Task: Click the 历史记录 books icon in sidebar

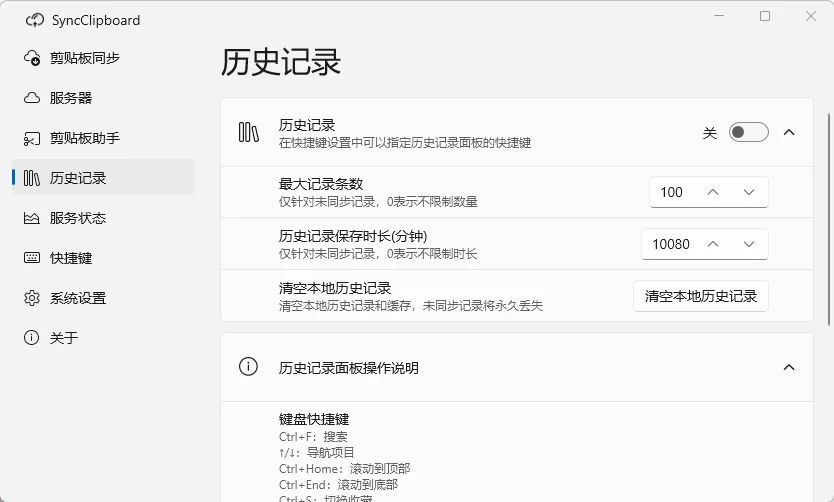Action: pyautogui.click(x=32, y=178)
